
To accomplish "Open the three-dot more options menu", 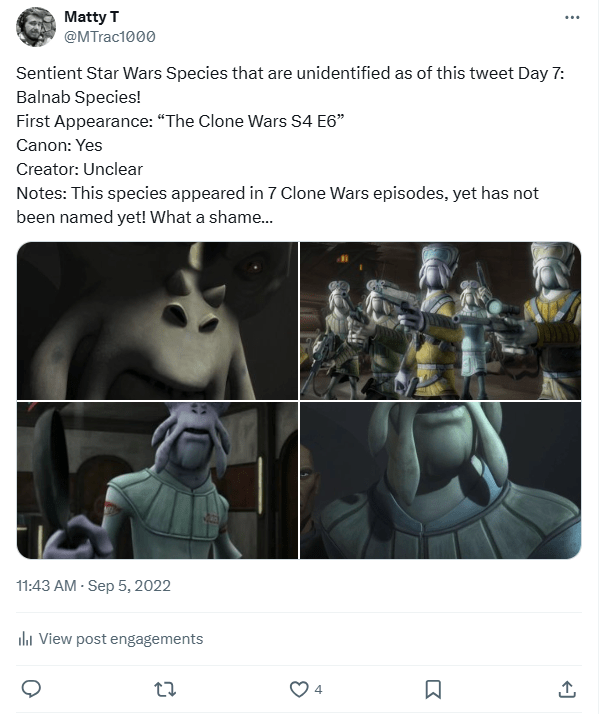I will tap(572, 17).
